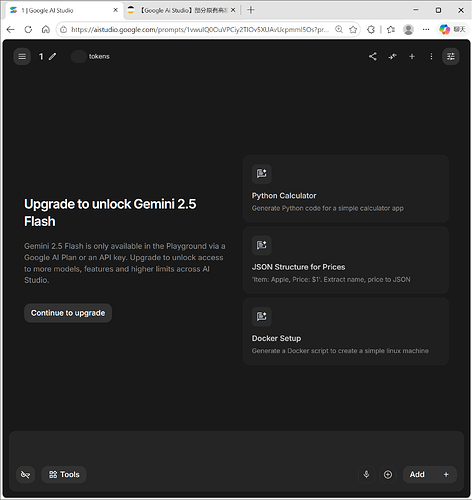Close the second browser tab
The height and width of the screenshot is (500, 472).
tap(233, 10)
